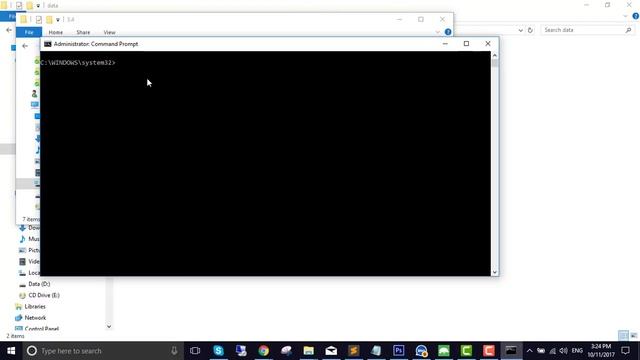Click the ENG language indicator

tap(577, 351)
